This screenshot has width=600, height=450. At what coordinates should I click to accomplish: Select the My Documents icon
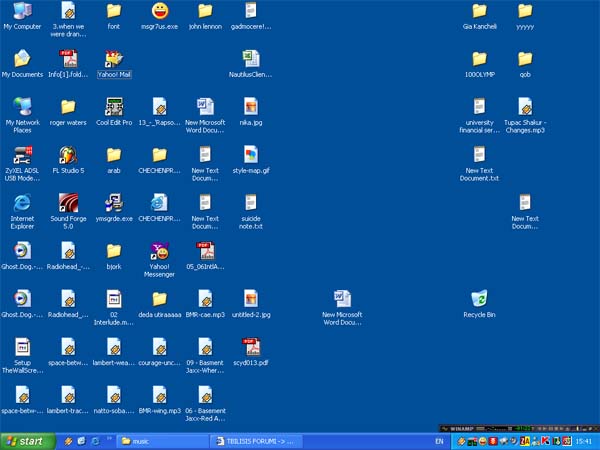(22, 64)
